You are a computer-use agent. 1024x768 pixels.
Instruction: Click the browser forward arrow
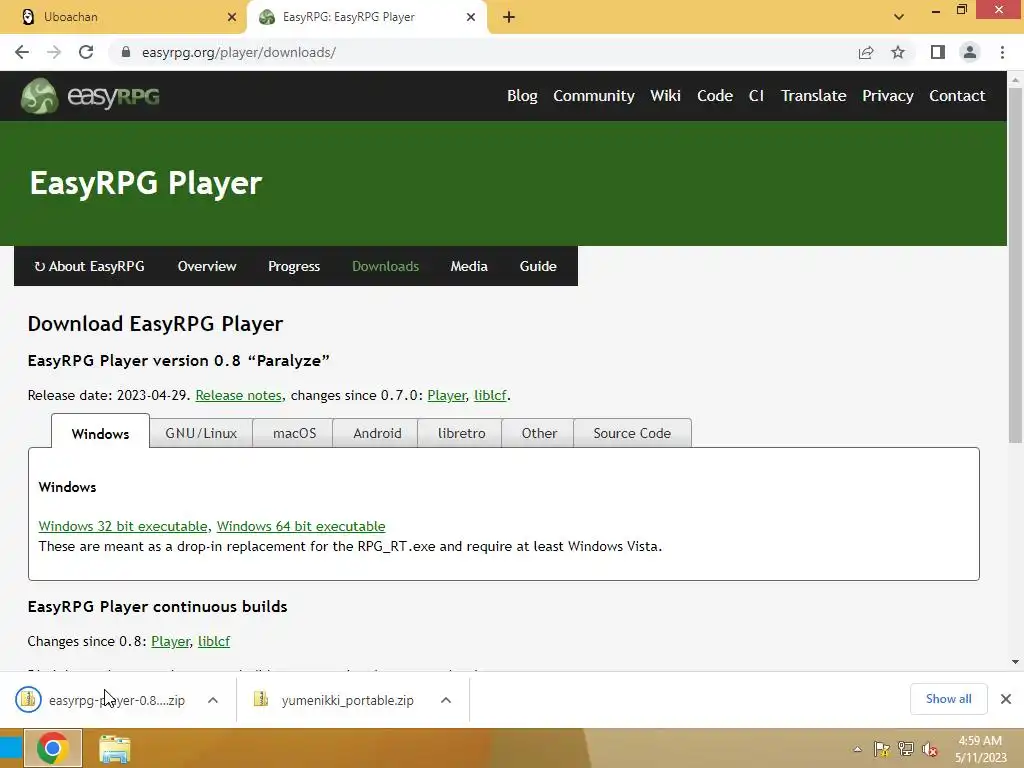coord(54,52)
